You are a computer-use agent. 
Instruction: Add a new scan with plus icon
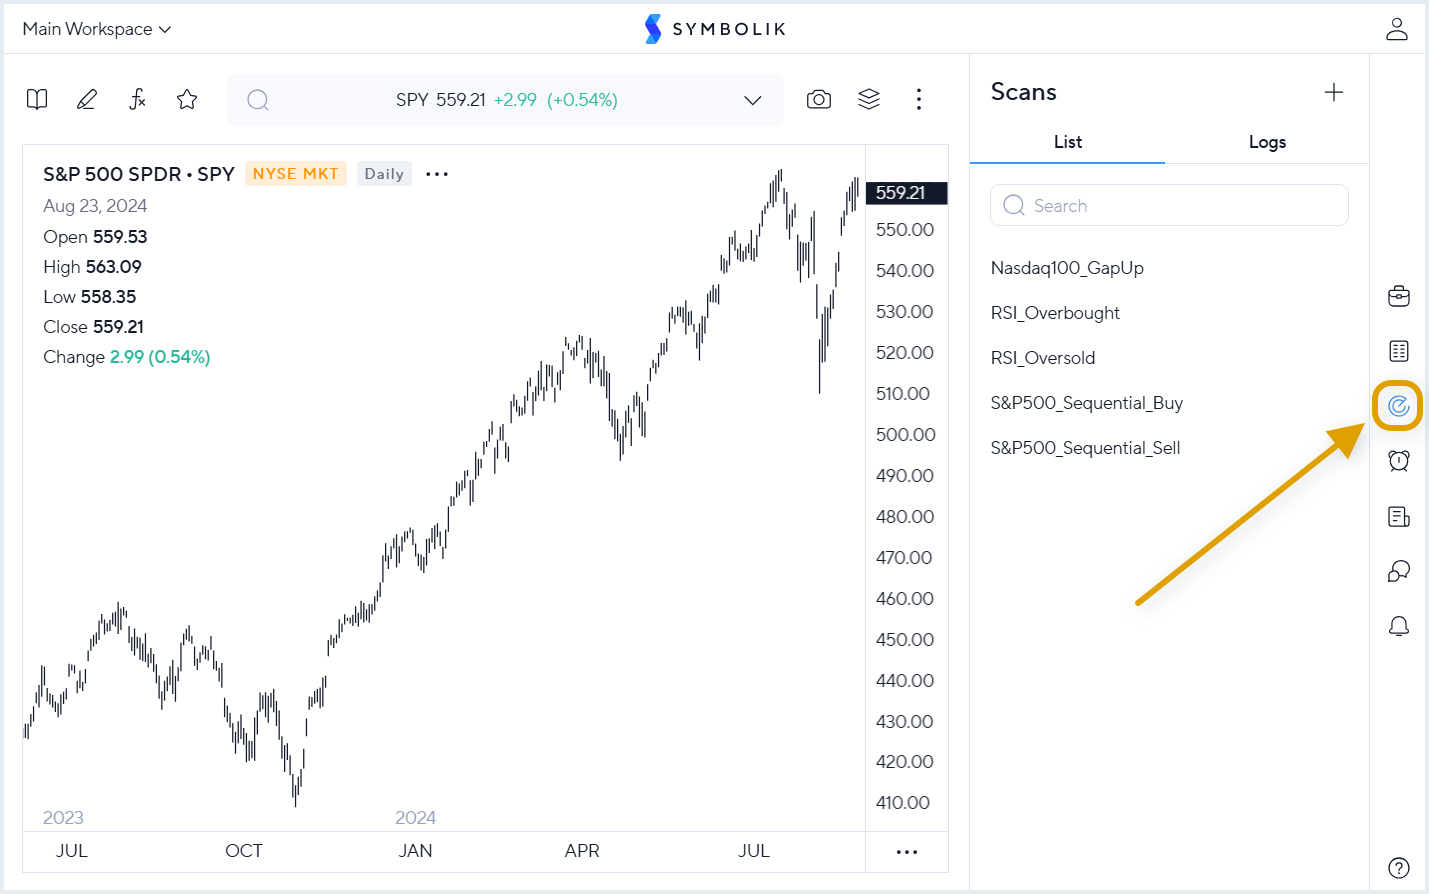[1334, 92]
